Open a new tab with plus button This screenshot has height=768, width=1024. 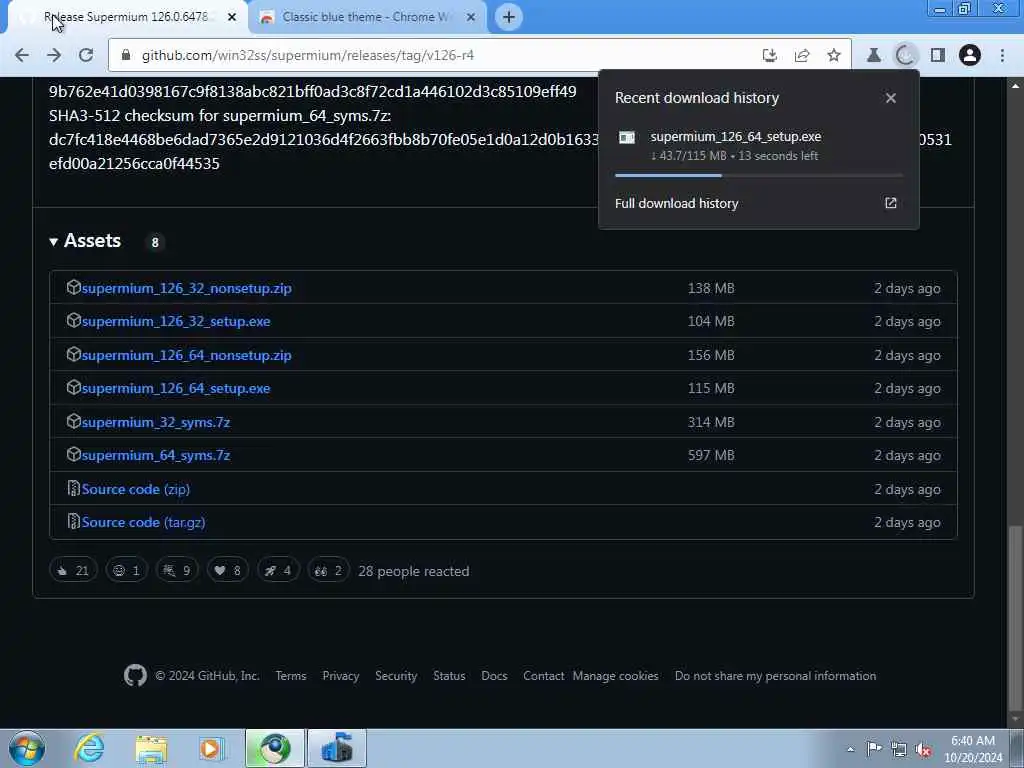point(509,18)
